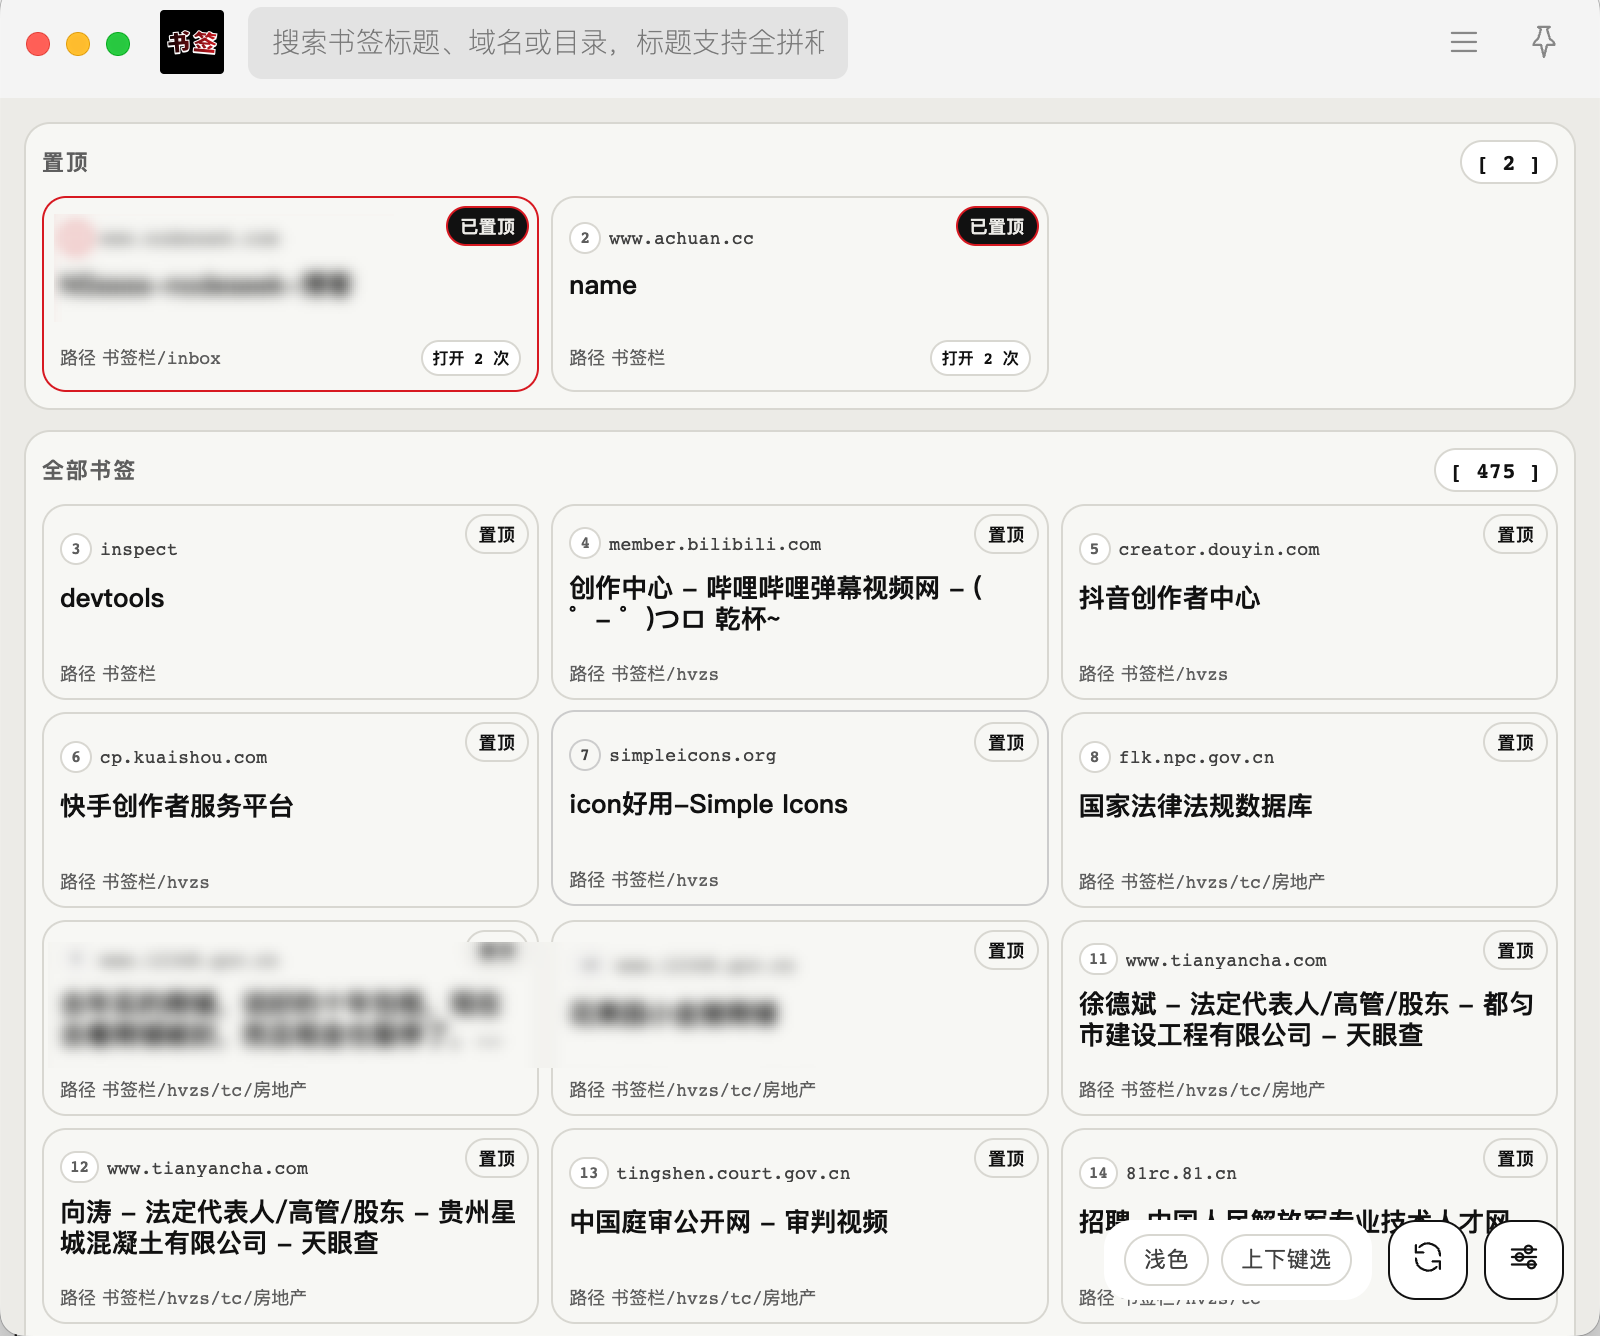Screen dimensions: 1600x1336
Task: Click the inspect label on devtools card
Action: click(x=139, y=549)
